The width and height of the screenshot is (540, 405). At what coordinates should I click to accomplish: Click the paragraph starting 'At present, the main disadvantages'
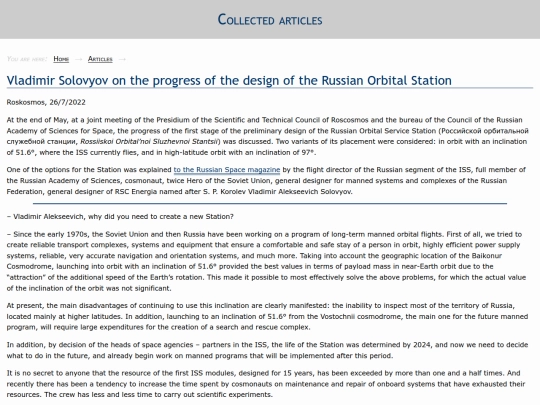click(267, 316)
